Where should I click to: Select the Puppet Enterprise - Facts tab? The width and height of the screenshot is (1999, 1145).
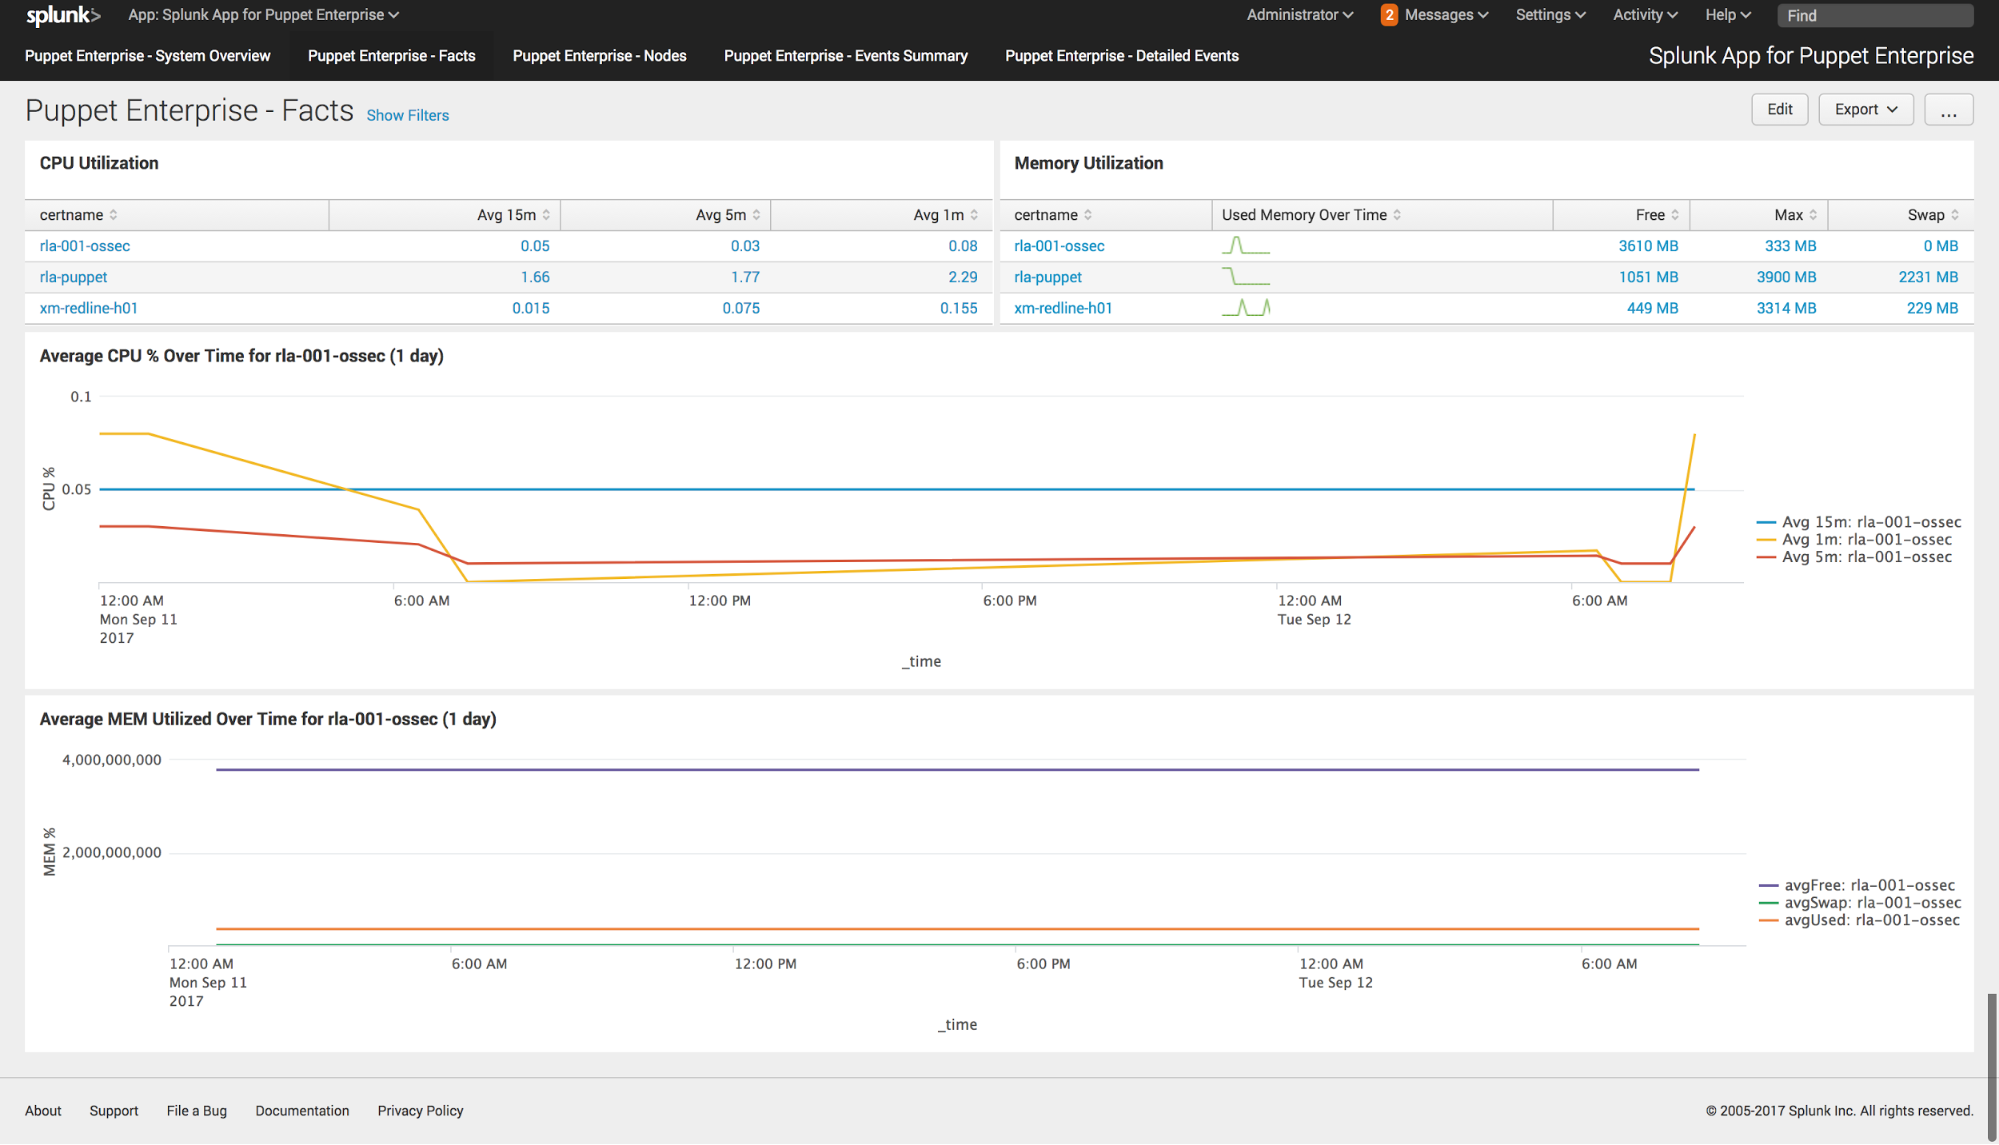click(x=391, y=56)
